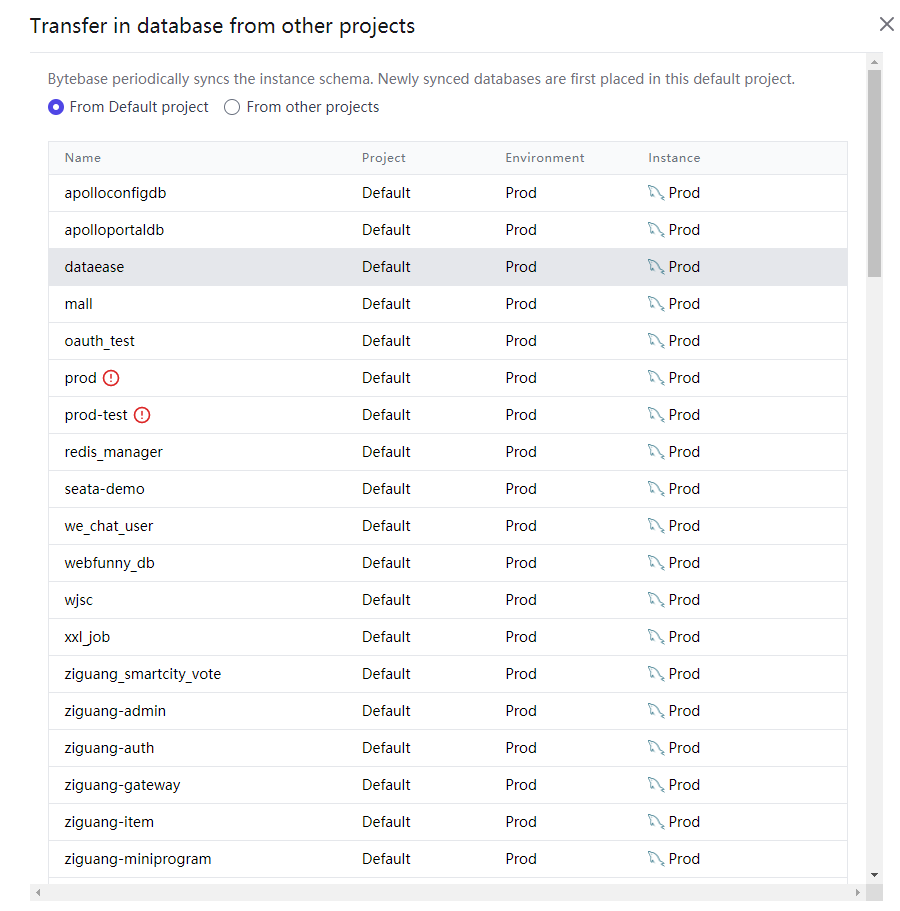This screenshot has width=900, height=911.
Task: Click the Environment column header
Action: [x=544, y=158]
